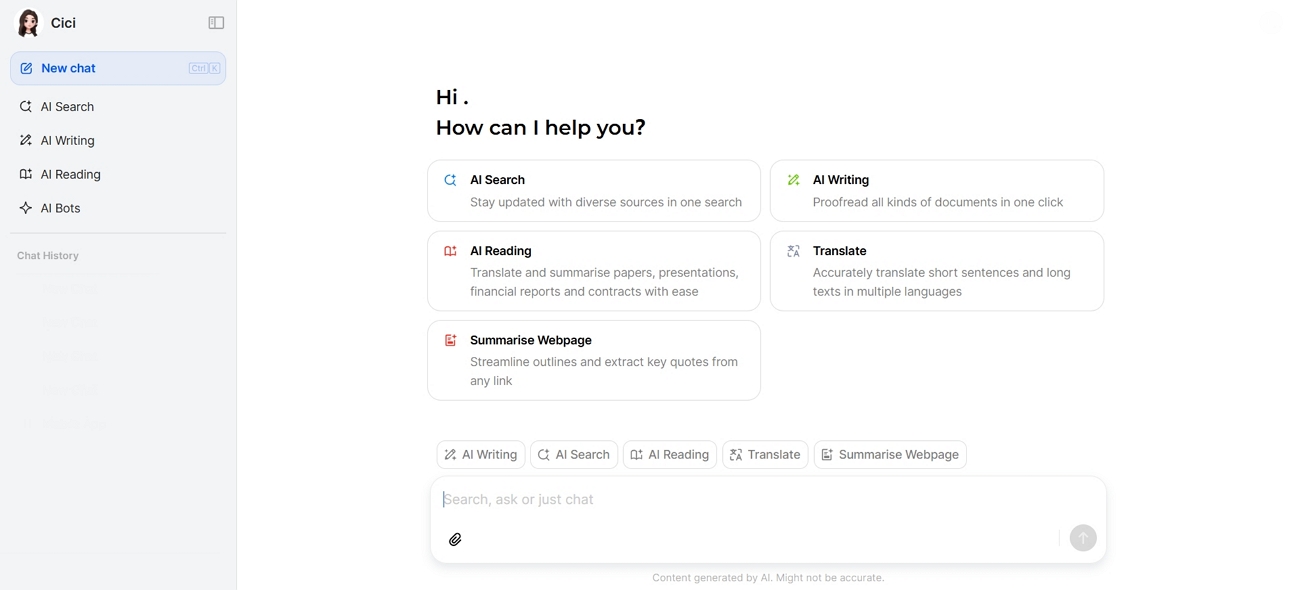The image size is (1300, 590).
Task: Click the AI Reading sidebar book icon
Action: point(26,175)
